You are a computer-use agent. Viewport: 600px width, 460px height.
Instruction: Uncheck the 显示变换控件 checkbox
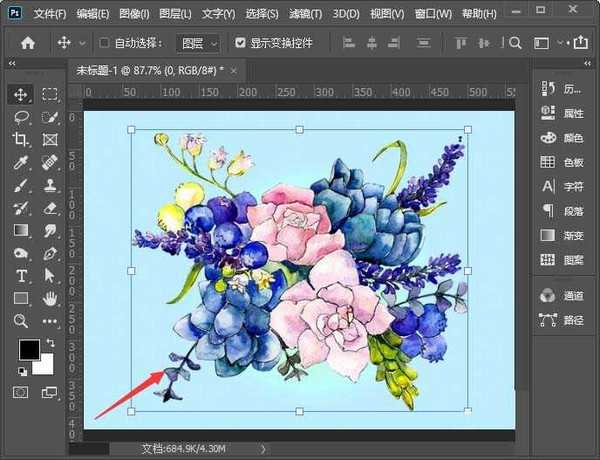[240, 44]
